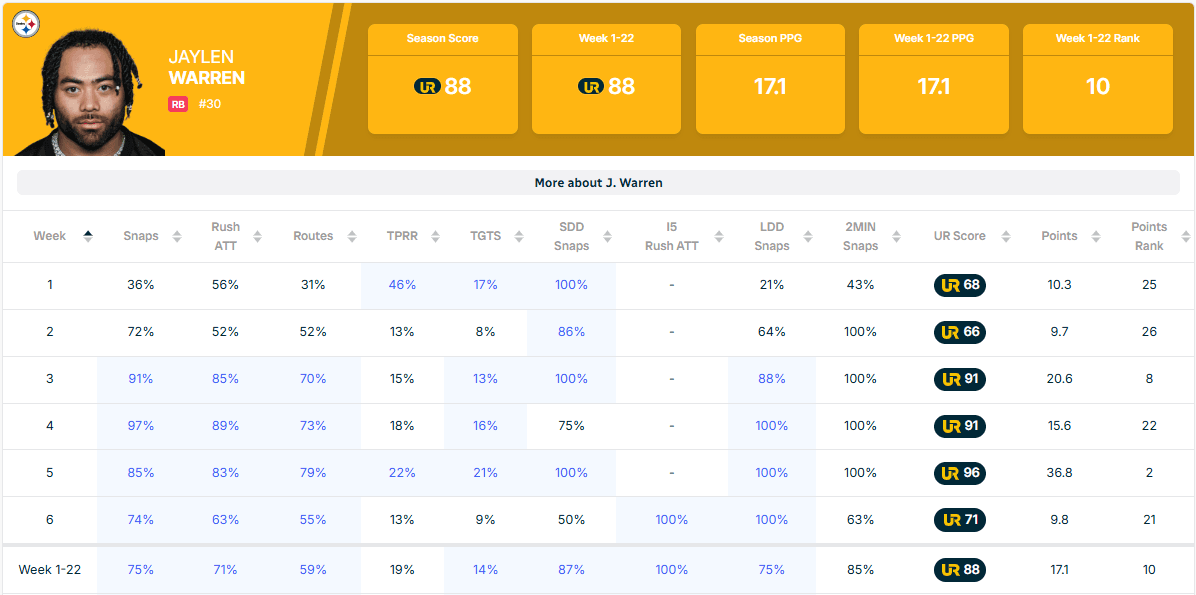Click the Steelers team logo icon
Viewport: 1196px width, 595px height.
[27, 25]
